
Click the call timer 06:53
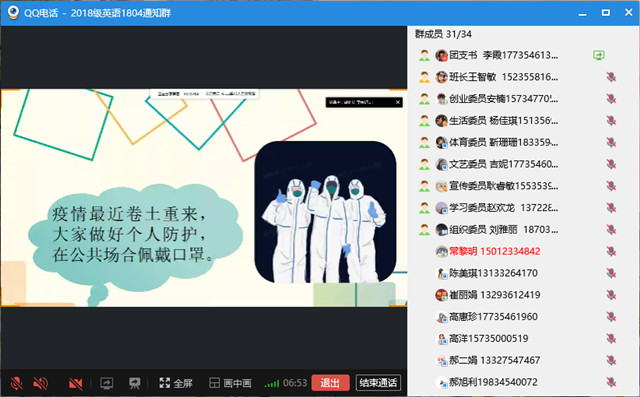coord(295,383)
